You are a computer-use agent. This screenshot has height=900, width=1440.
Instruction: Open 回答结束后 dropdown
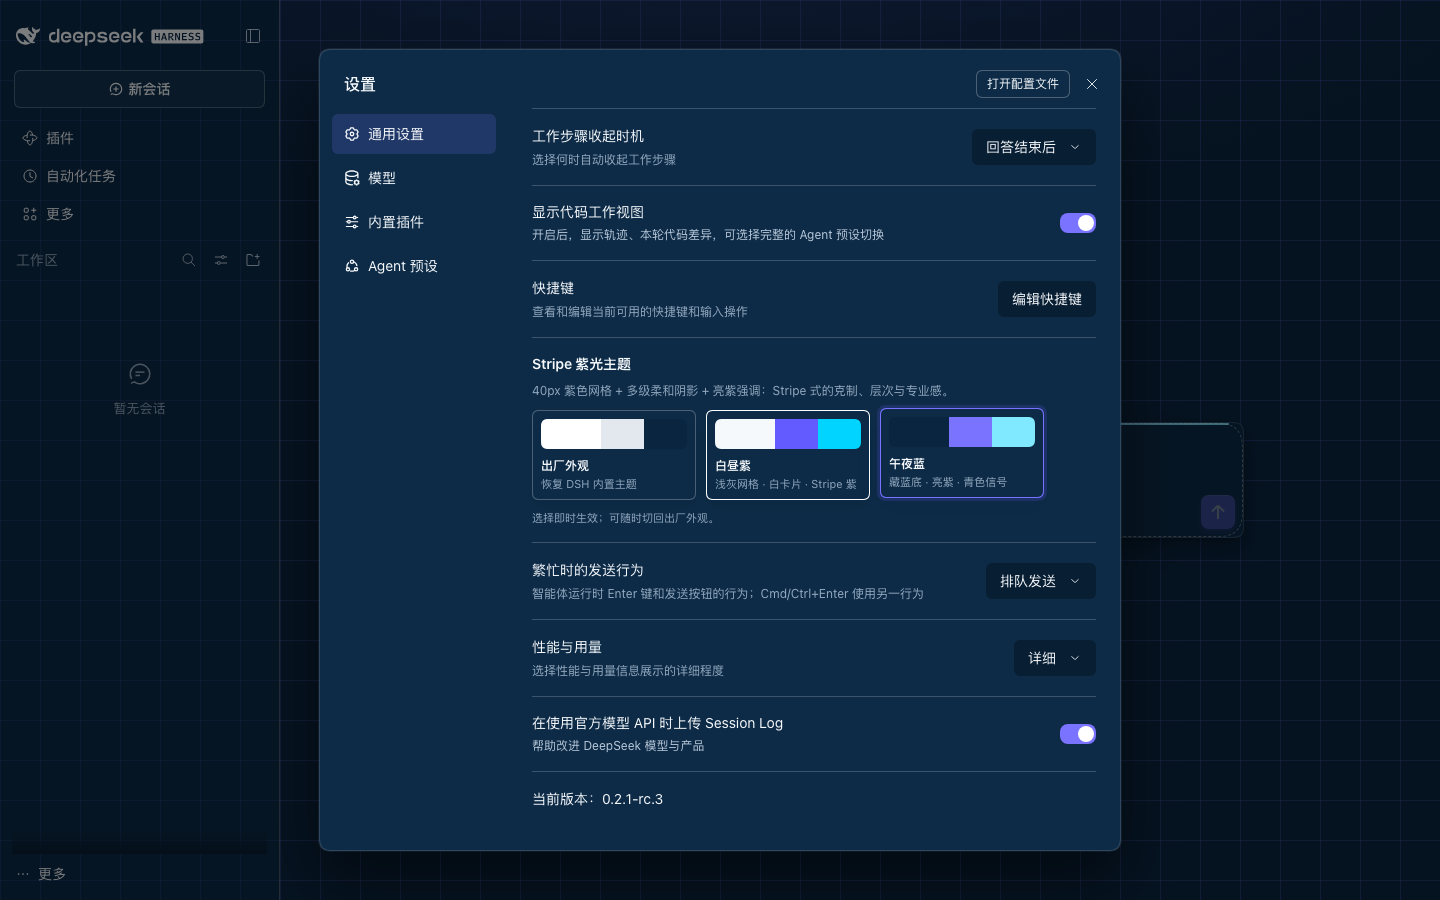[x=1034, y=147]
